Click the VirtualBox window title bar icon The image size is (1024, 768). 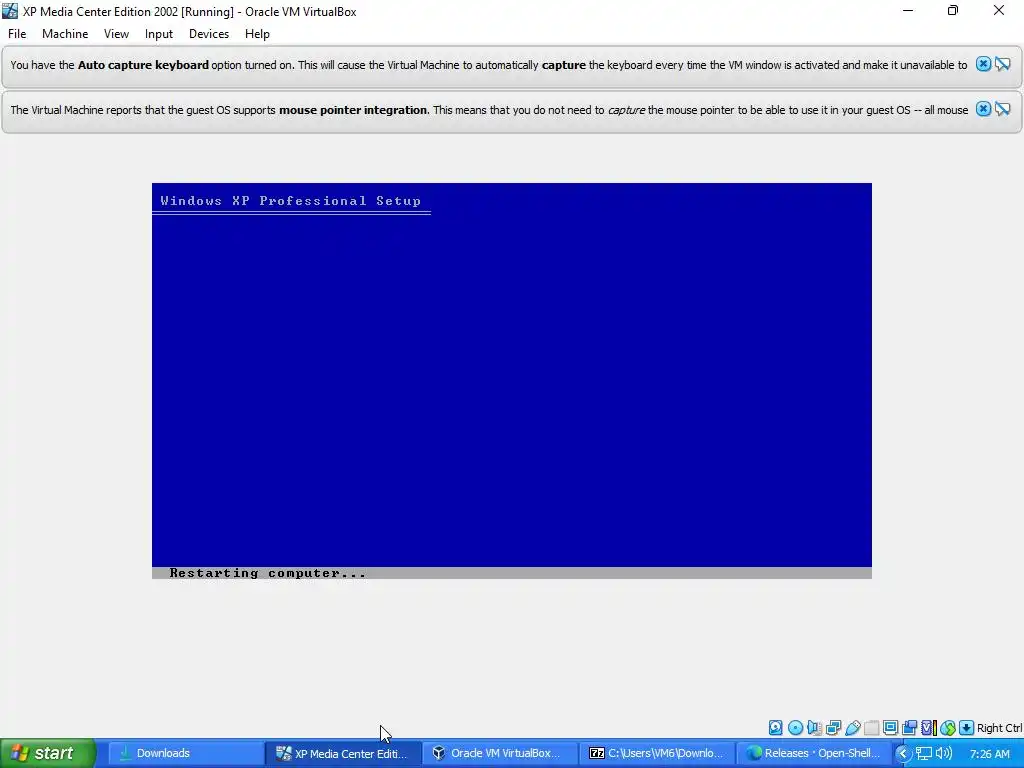point(10,11)
